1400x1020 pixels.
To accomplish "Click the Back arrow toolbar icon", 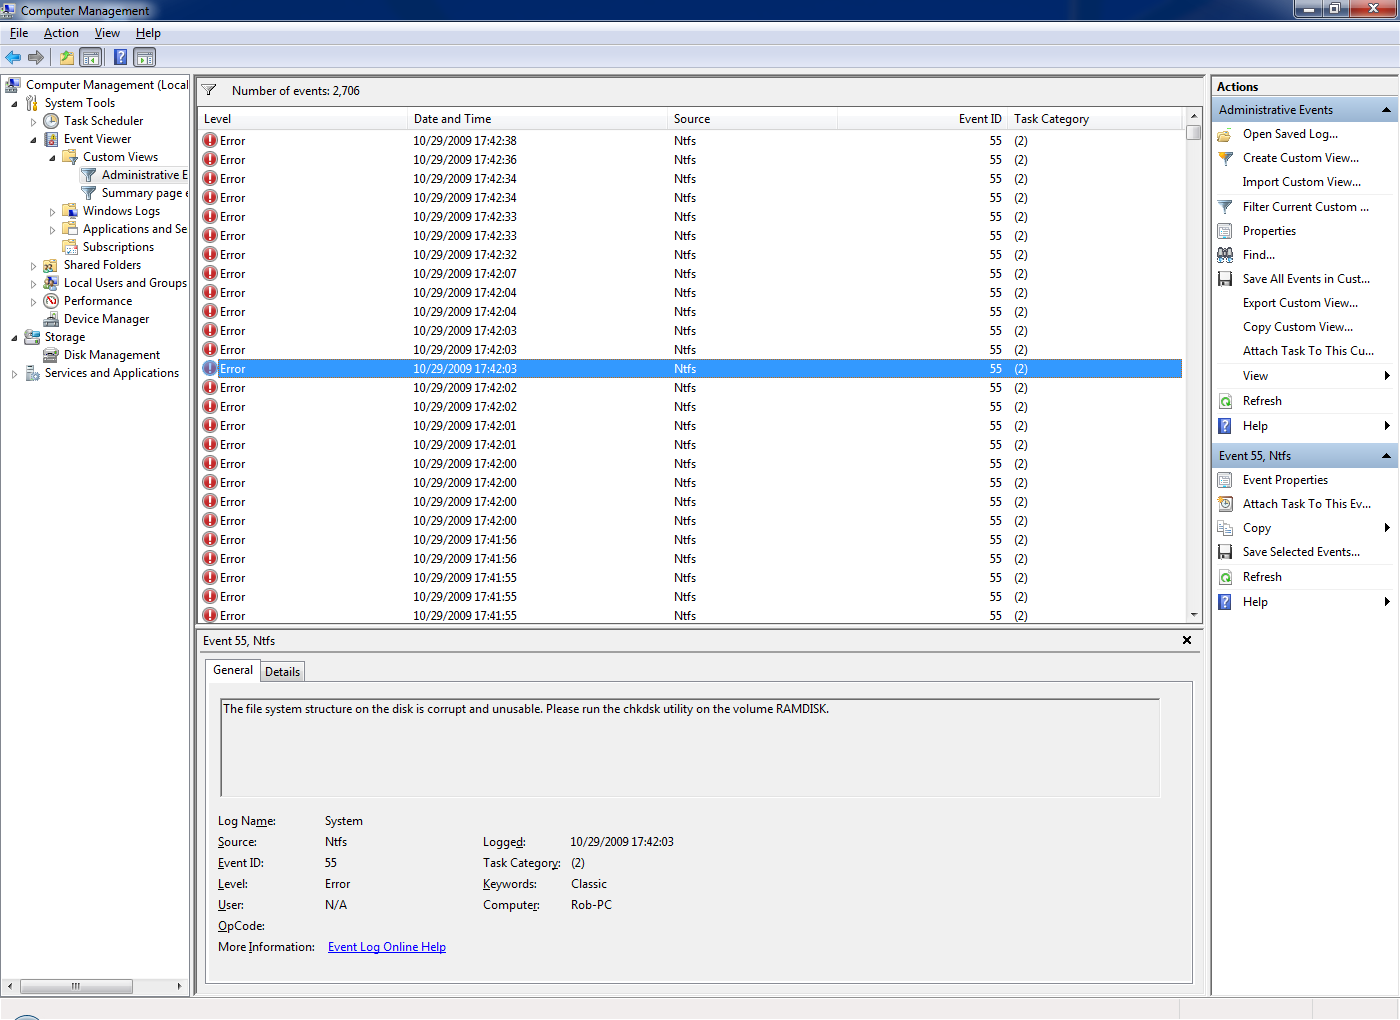I will click(x=13, y=58).
